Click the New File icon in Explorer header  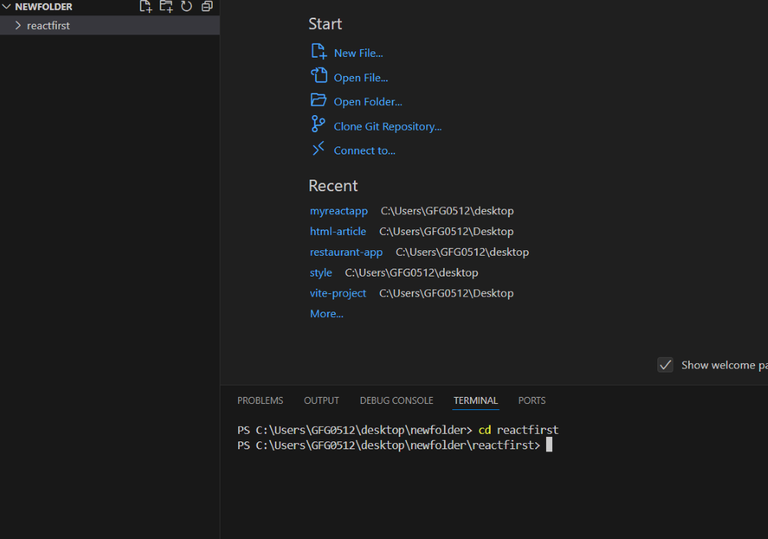tap(145, 6)
